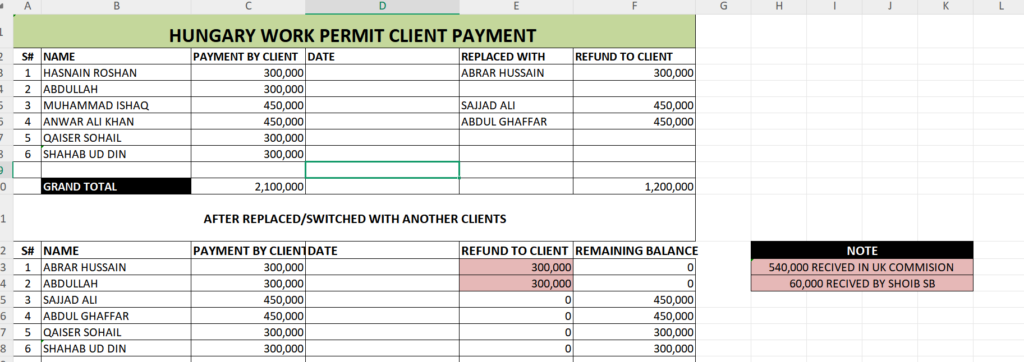Click the 0 refund in SAJJAD ALI's row

516,300
